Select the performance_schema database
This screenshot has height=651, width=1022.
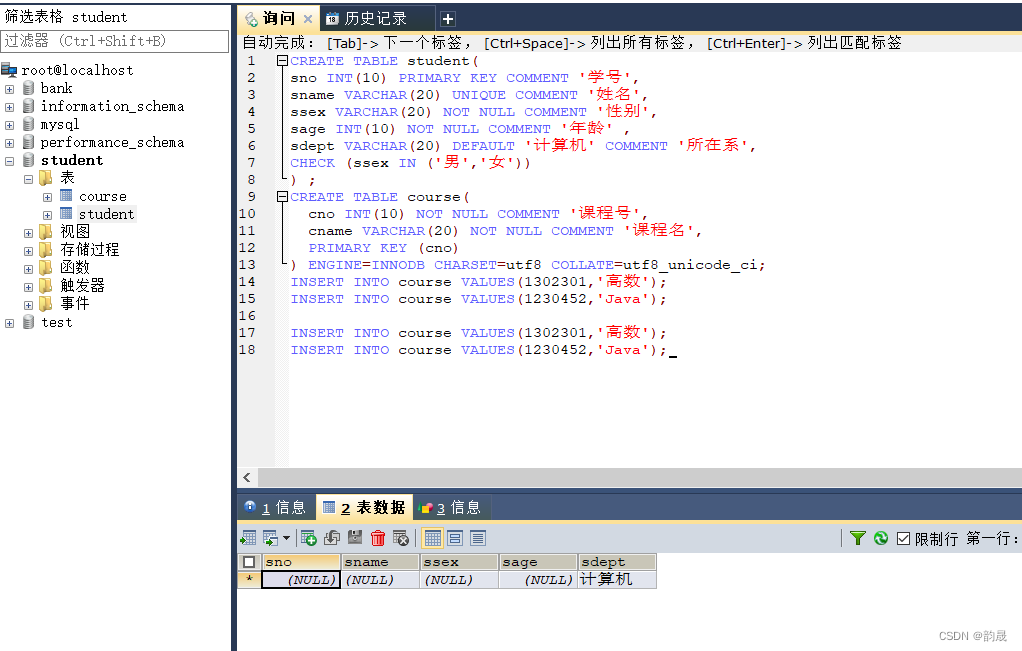pyautogui.click(x=112, y=142)
